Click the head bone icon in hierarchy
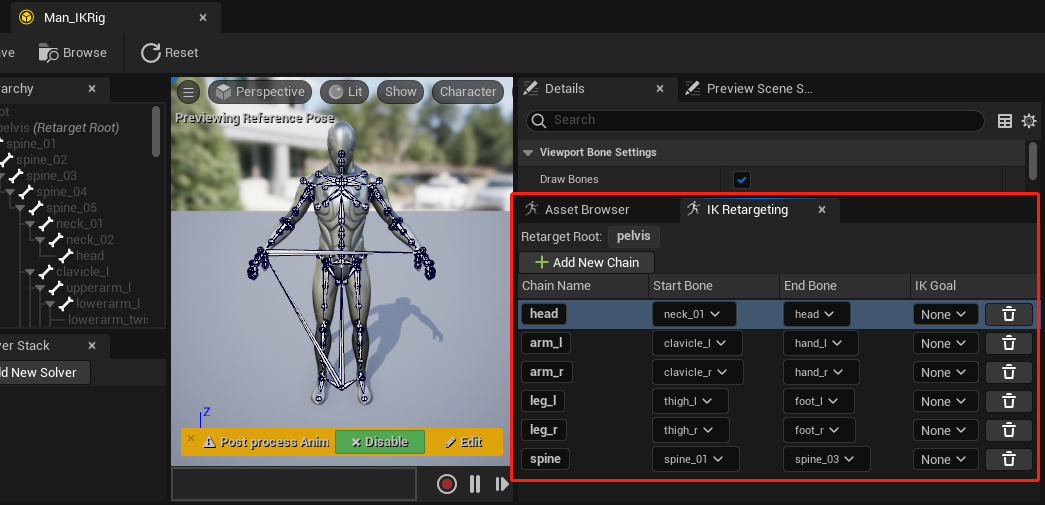Viewport: 1045px width, 505px height. click(x=66, y=256)
